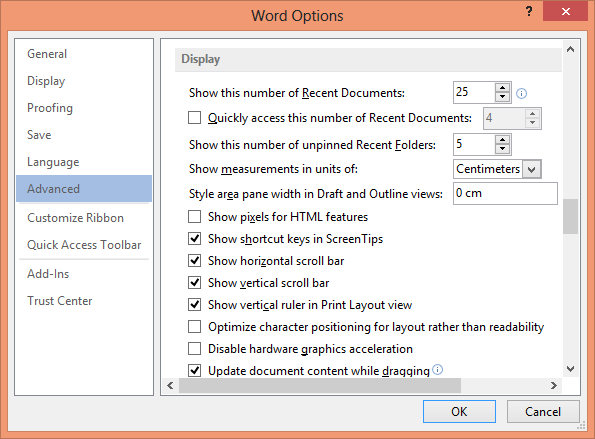The image size is (595, 439).
Task: Click the Style area pane width field
Action: coord(505,194)
